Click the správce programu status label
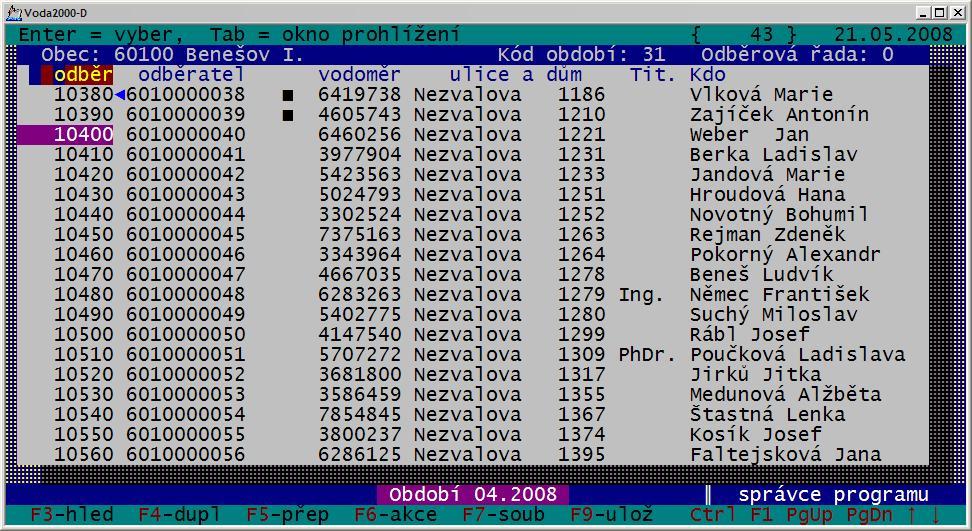The height and width of the screenshot is (531, 972). point(834,494)
